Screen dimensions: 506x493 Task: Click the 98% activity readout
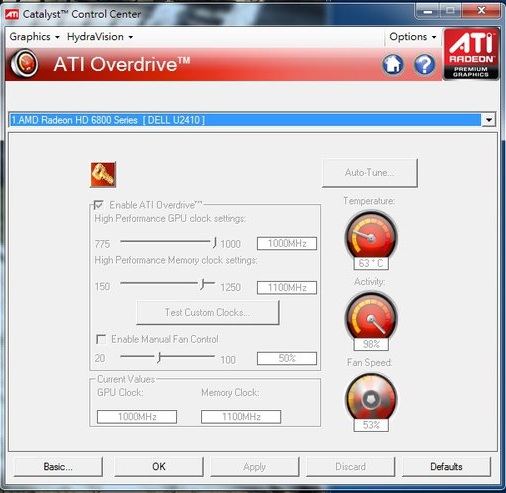[371, 344]
